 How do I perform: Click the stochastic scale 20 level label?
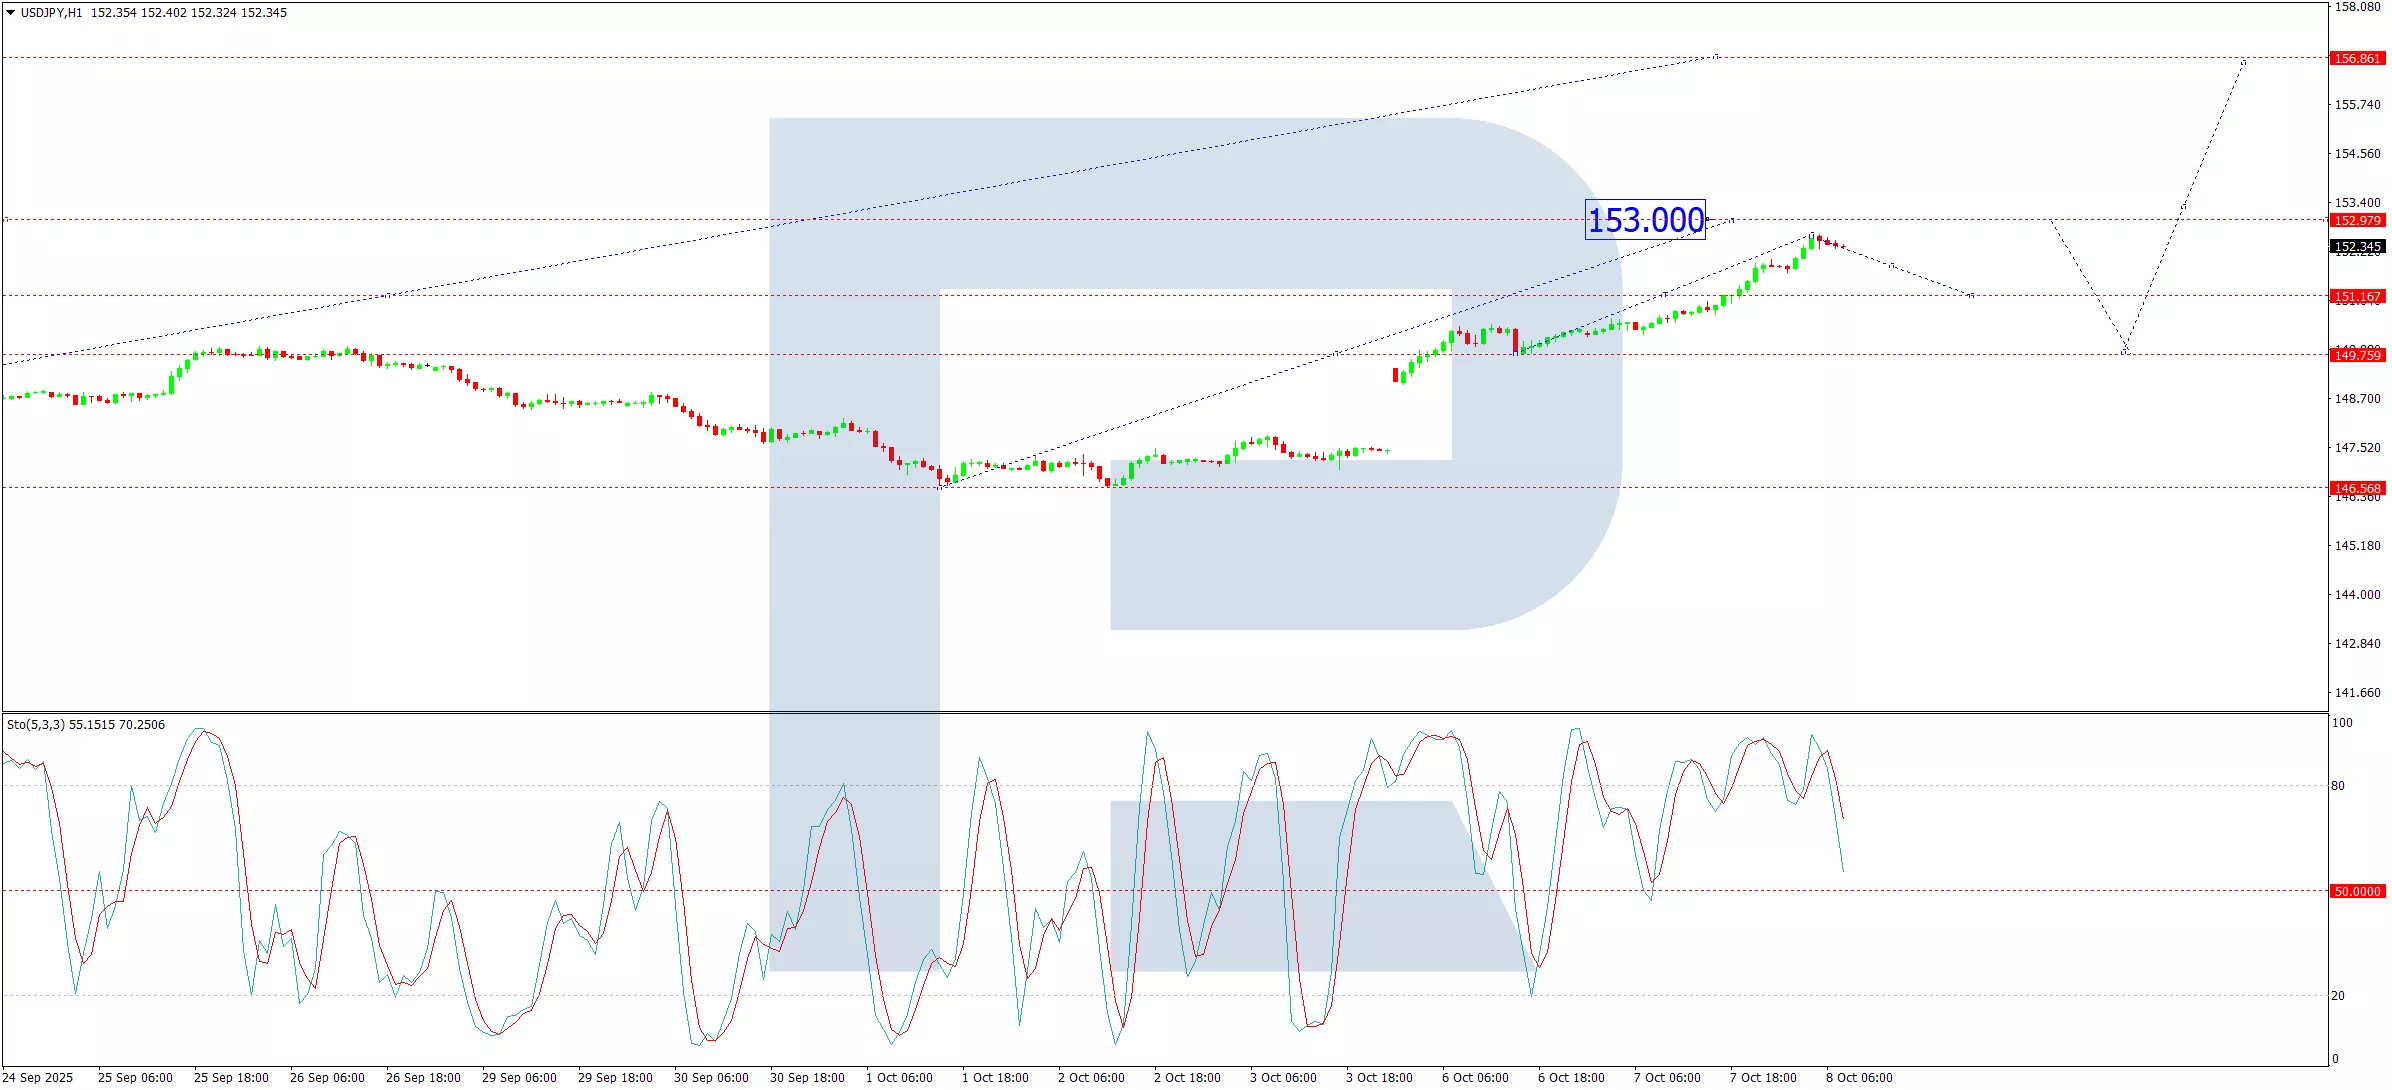tap(2338, 996)
